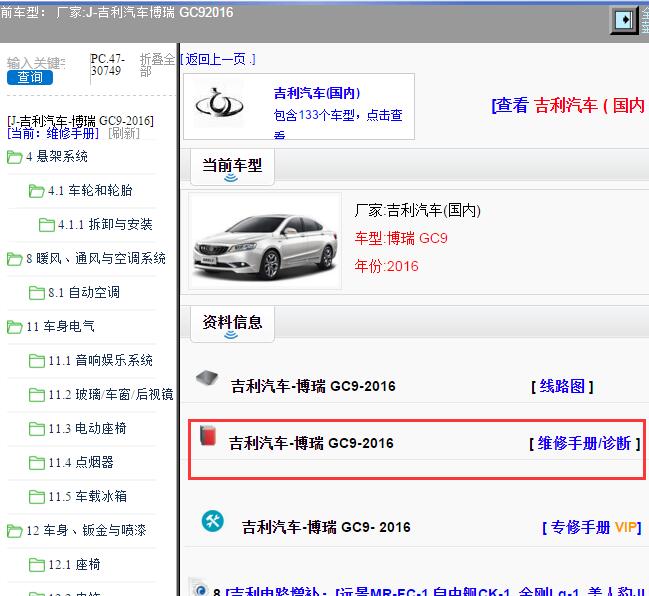
Task: Click the teal tools icon for 专修手册
Action: tap(213, 521)
